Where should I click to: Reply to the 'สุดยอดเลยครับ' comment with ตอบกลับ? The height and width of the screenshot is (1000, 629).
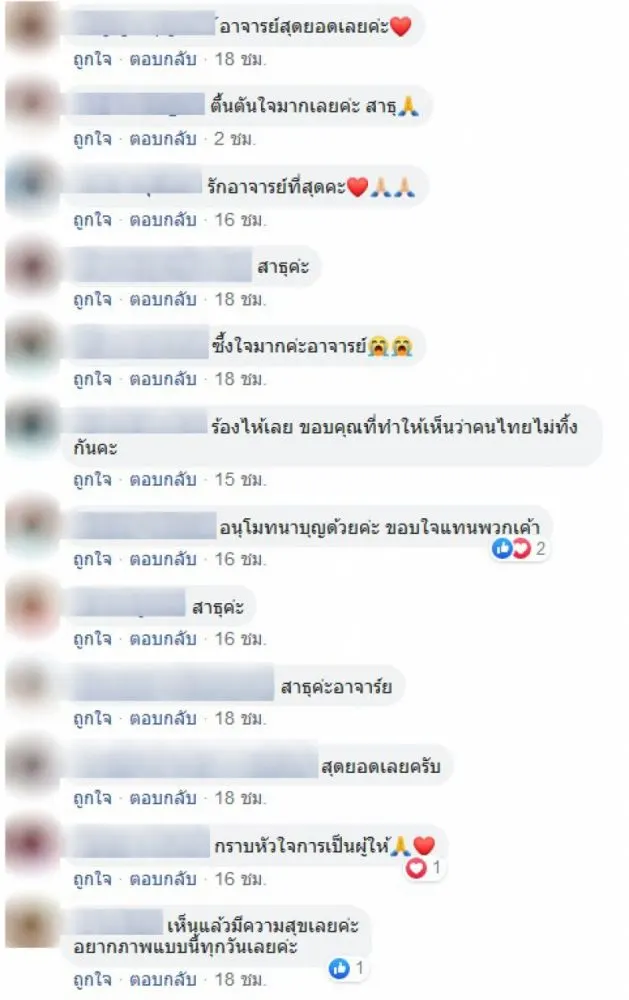[163, 798]
